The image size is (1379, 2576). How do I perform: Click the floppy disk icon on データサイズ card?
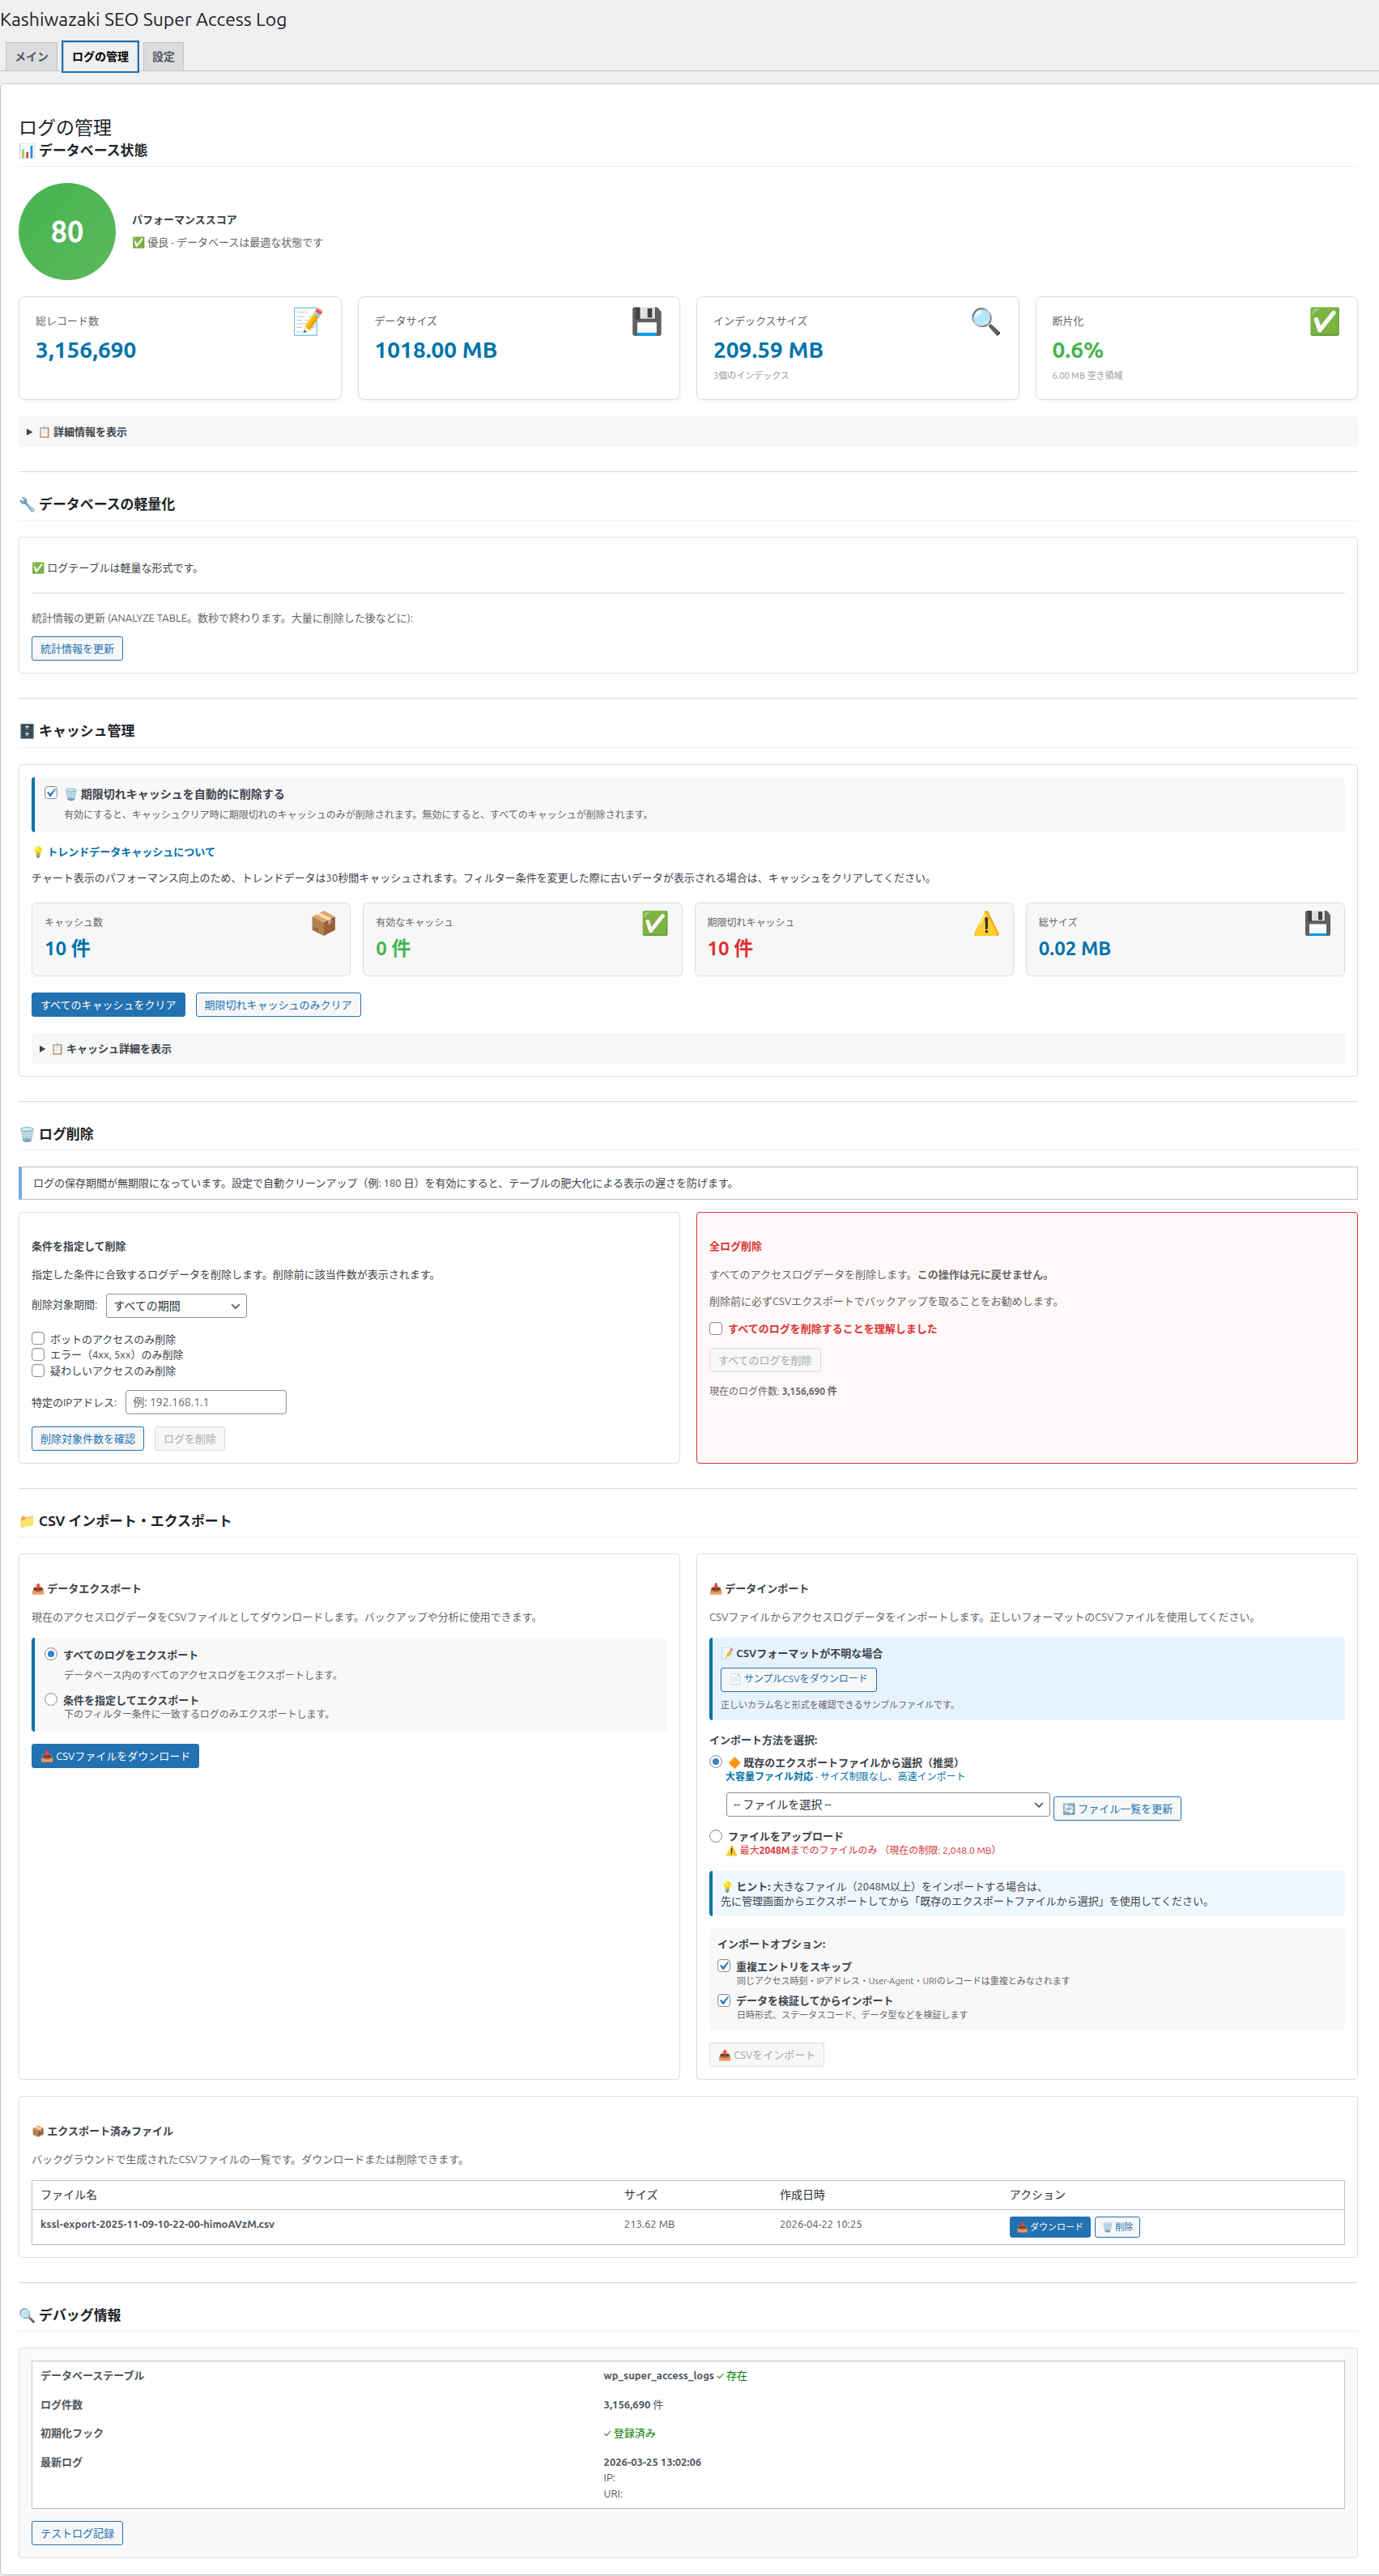coord(647,321)
